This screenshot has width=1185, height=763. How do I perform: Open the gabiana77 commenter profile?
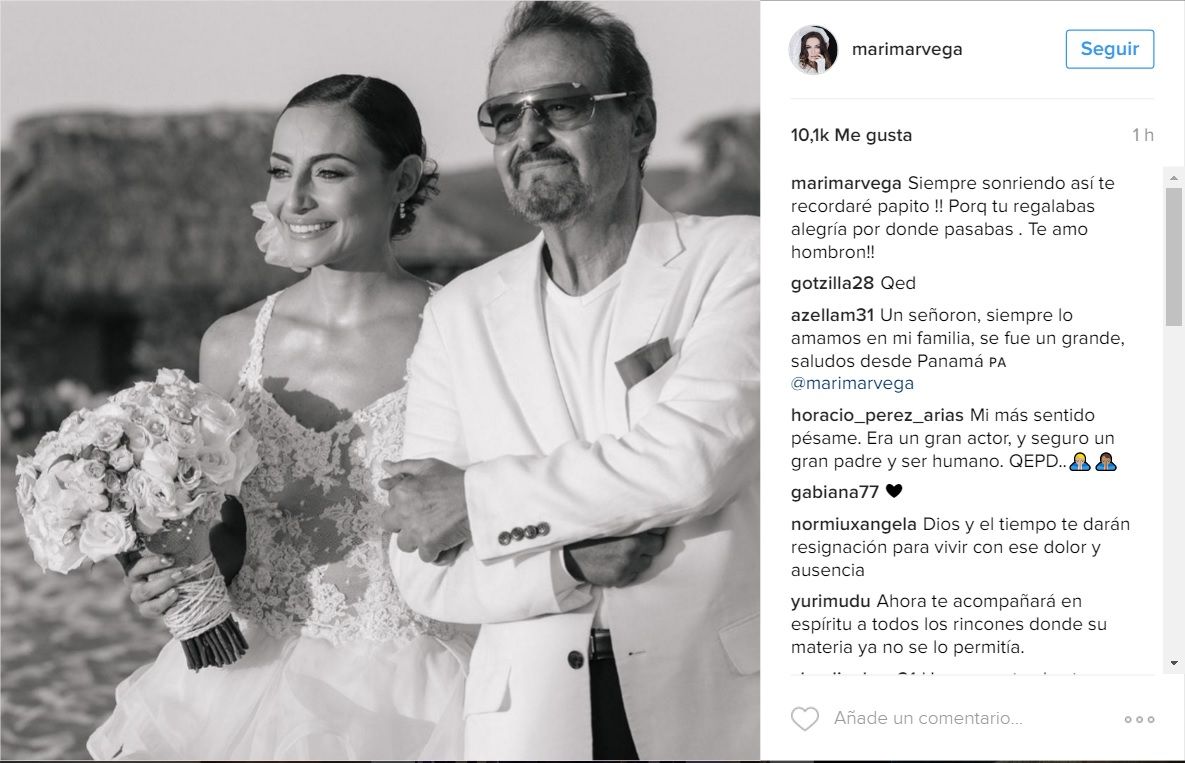point(834,493)
